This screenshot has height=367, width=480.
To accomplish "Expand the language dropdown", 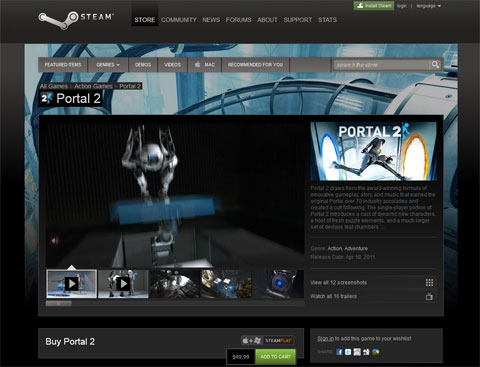I will 429,6.
